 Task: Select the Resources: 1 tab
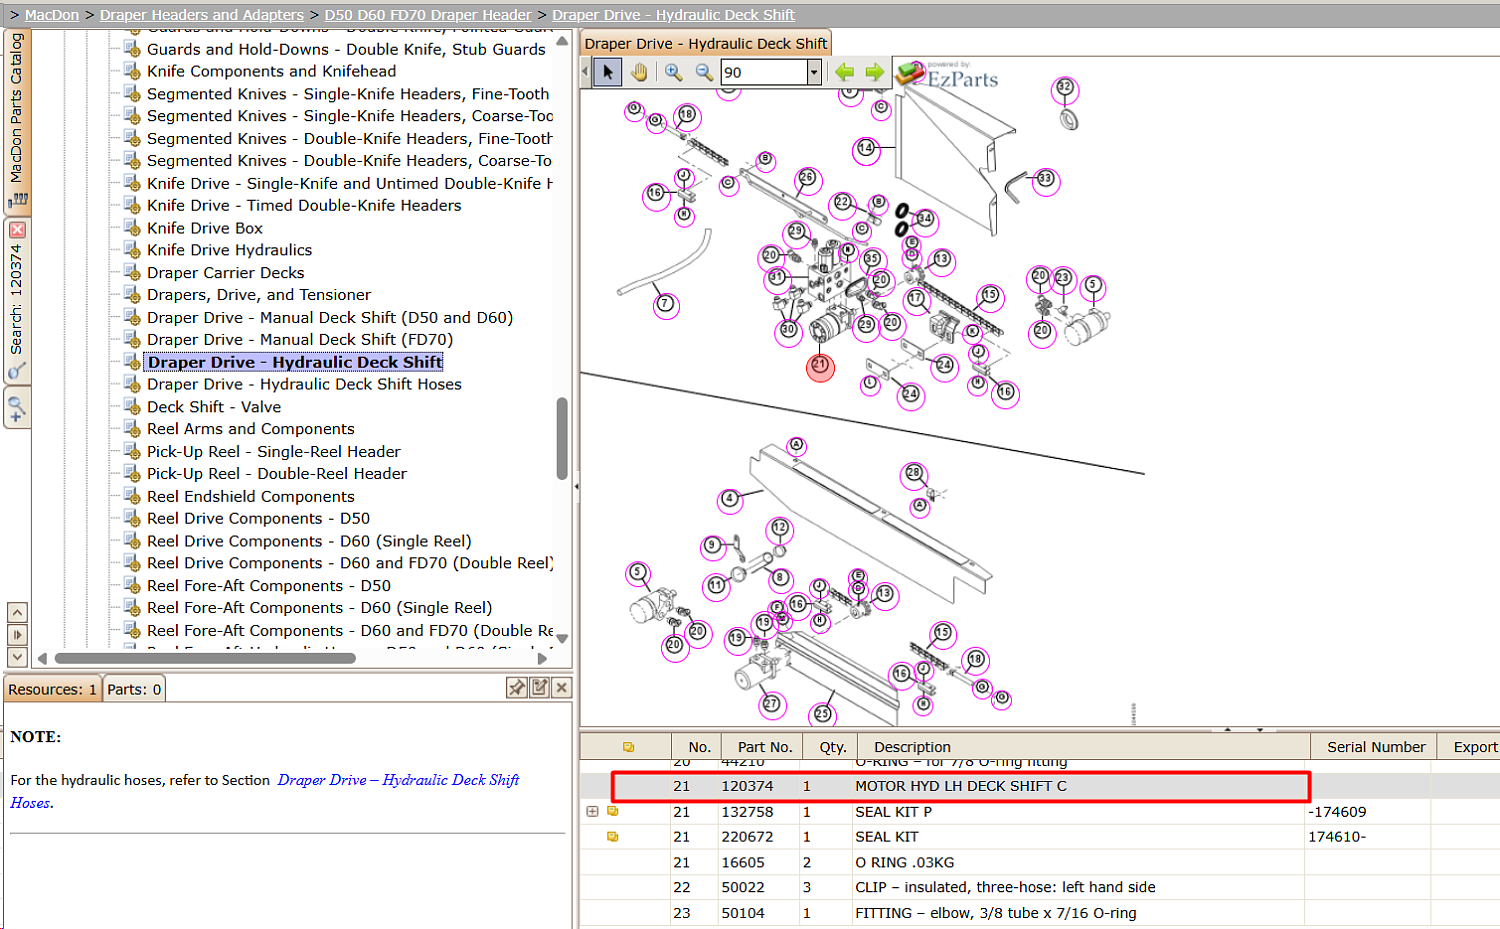coord(52,689)
